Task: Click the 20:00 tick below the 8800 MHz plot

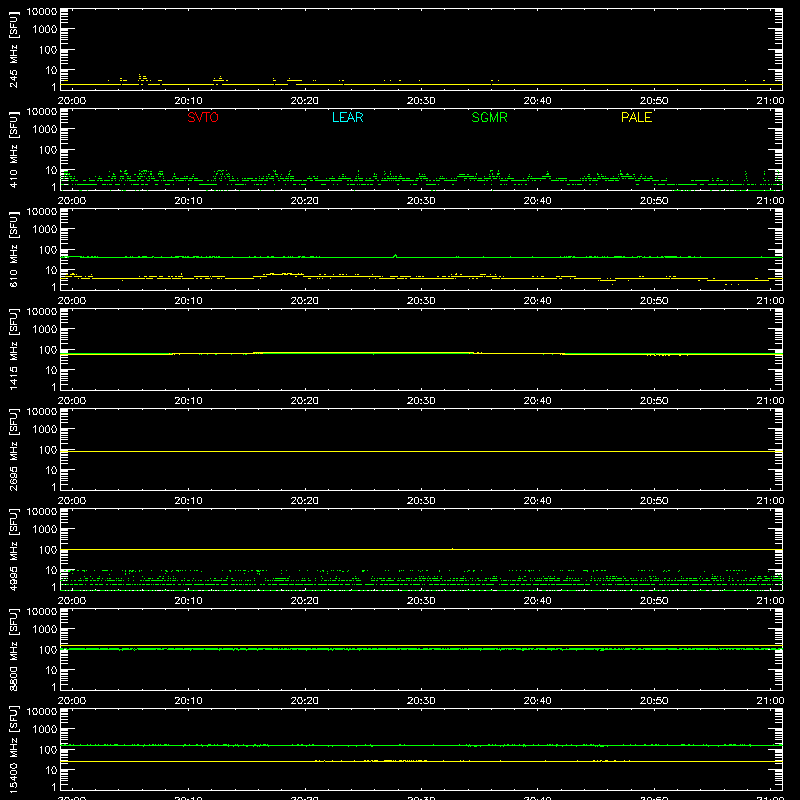Action: tap(72, 701)
